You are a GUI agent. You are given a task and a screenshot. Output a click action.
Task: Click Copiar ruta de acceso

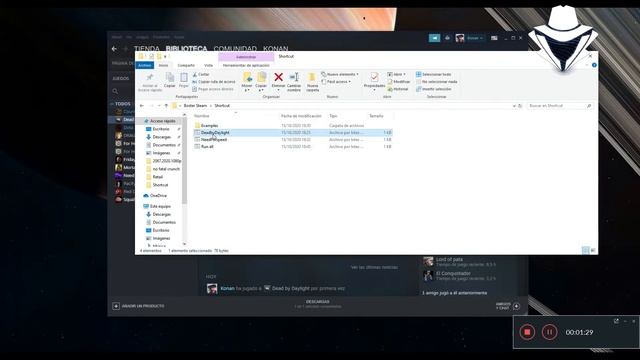pos(214,82)
